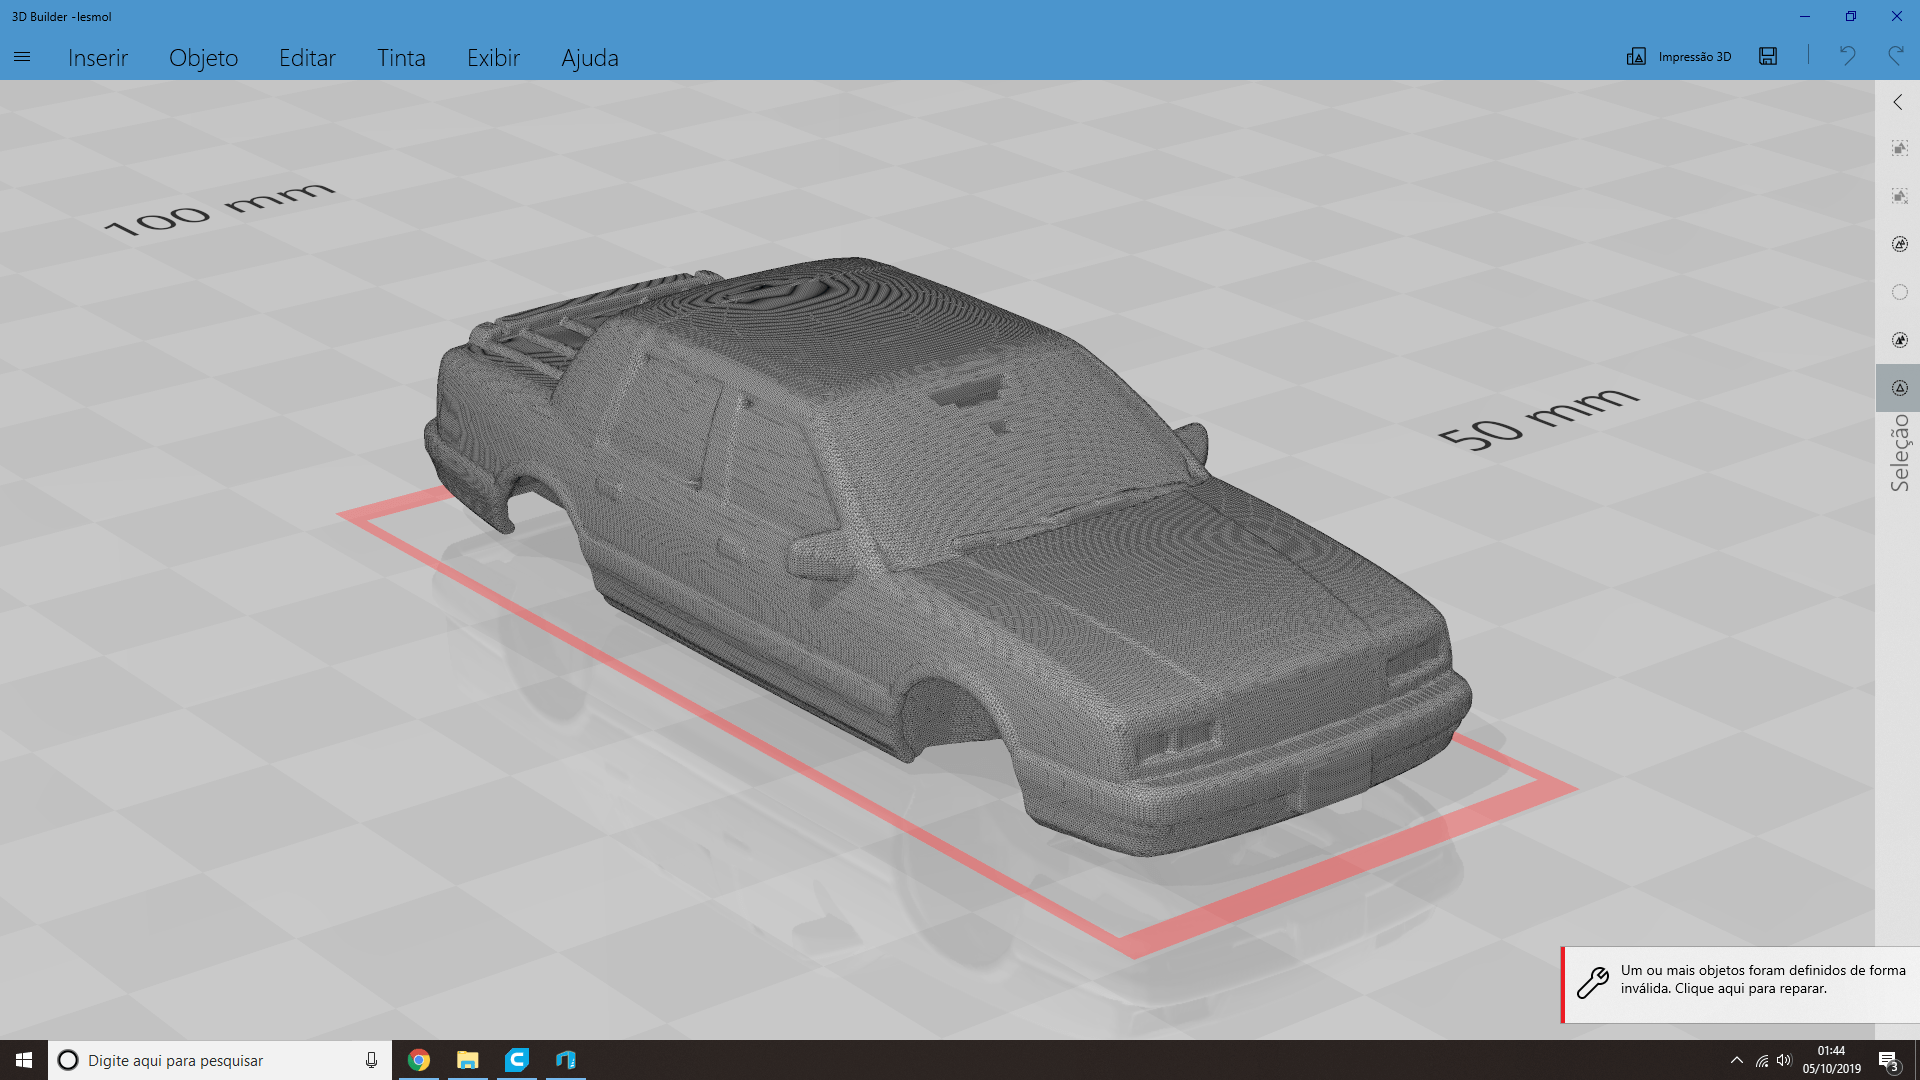Click the Impressão 3D button
Viewport: 1920px width, 1080px height.
(x=1679, y=57)
